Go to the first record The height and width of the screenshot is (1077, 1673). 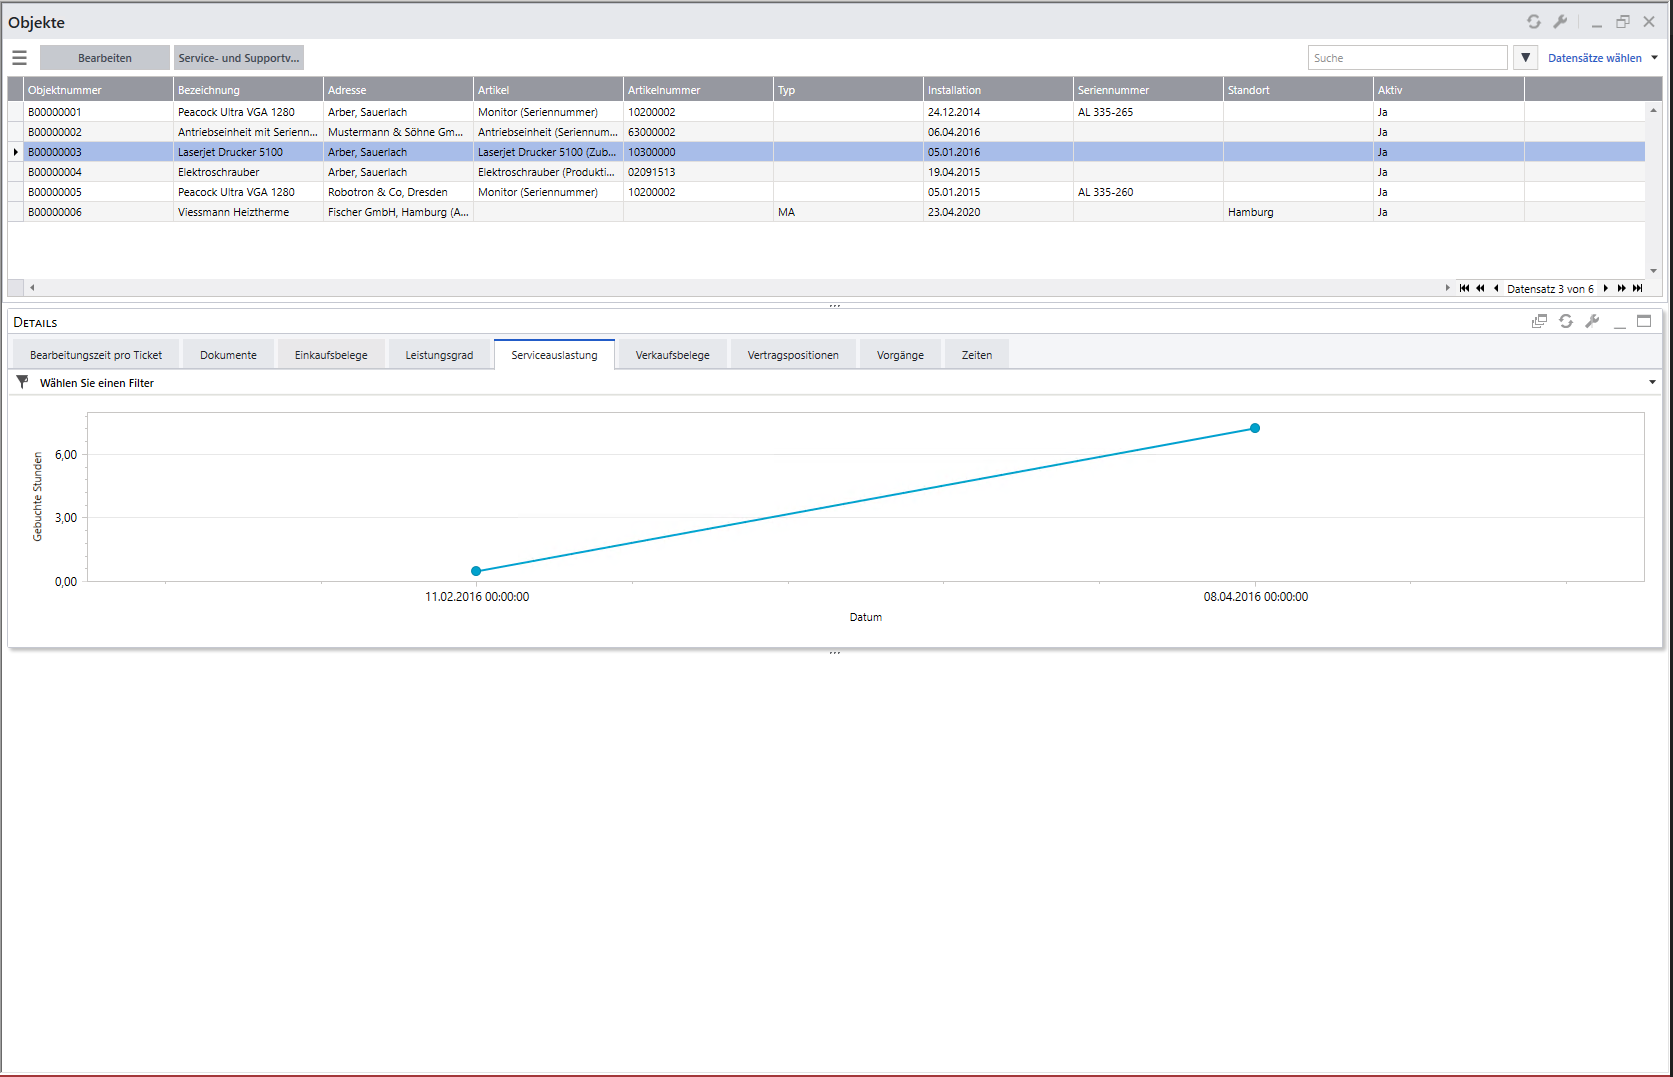pos(1464,288)
